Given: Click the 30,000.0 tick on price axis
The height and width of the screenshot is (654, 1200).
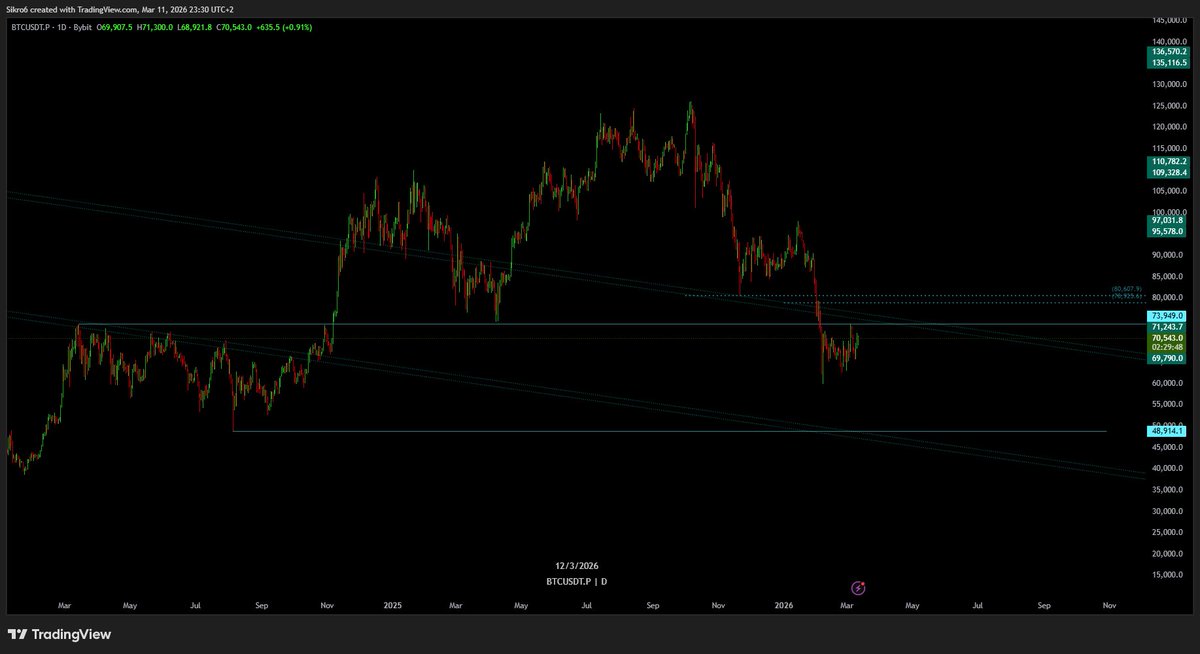Looking at the screenshot, I should [x=1168, y=511].
